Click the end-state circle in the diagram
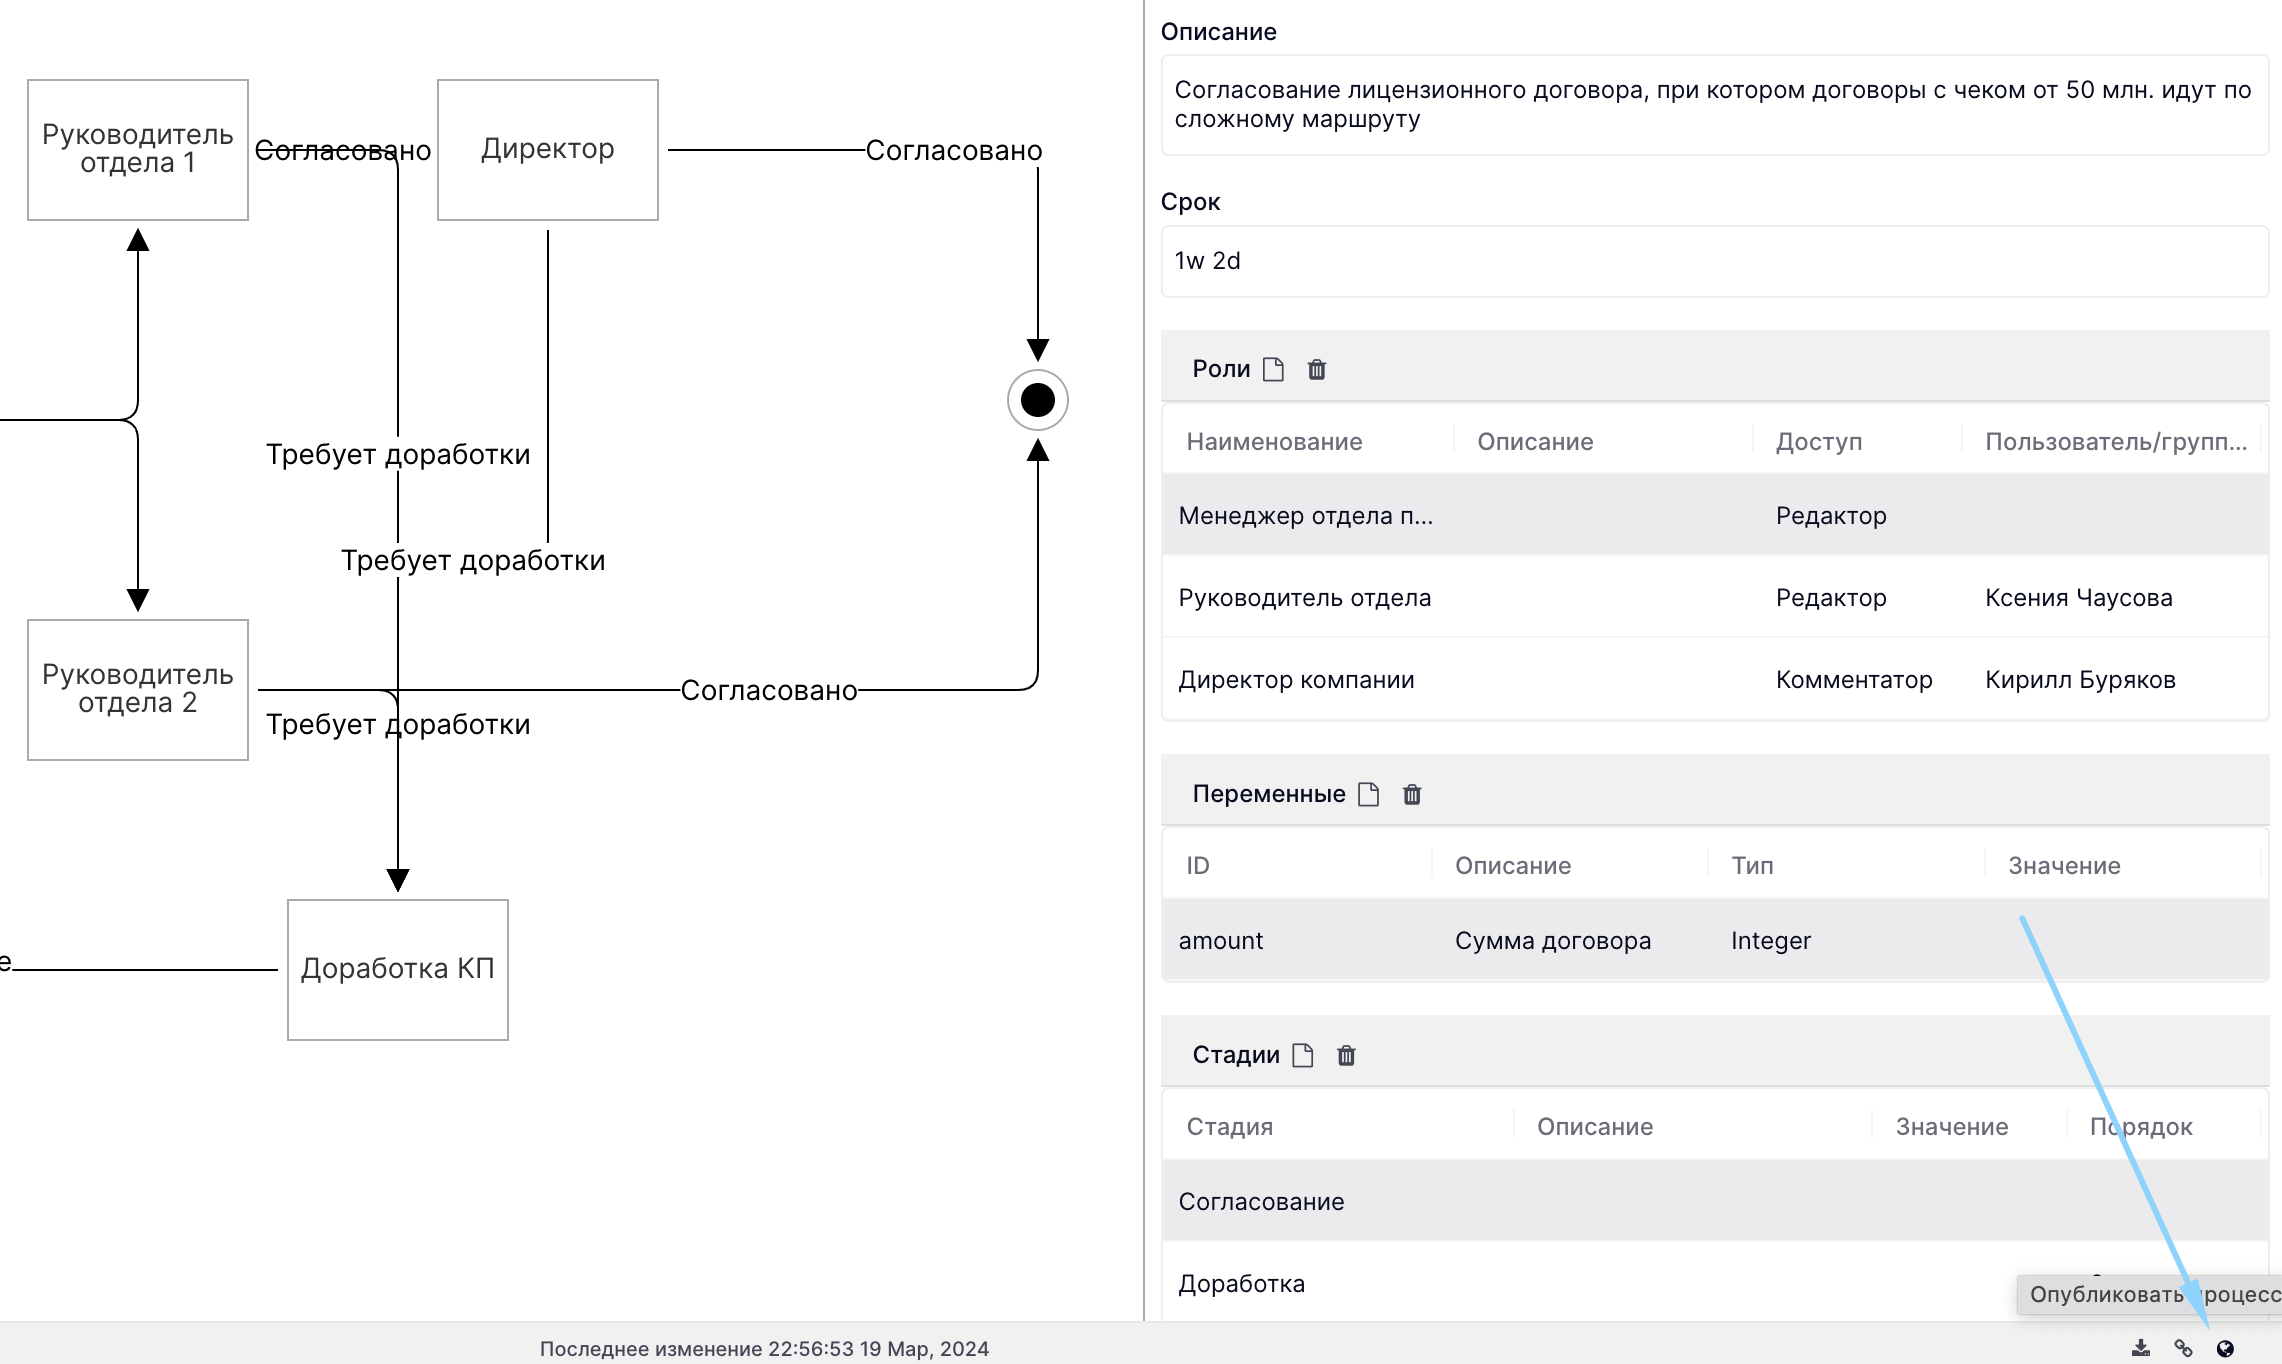This screenshot has height=1364, width=2282. coord(1038,400)
